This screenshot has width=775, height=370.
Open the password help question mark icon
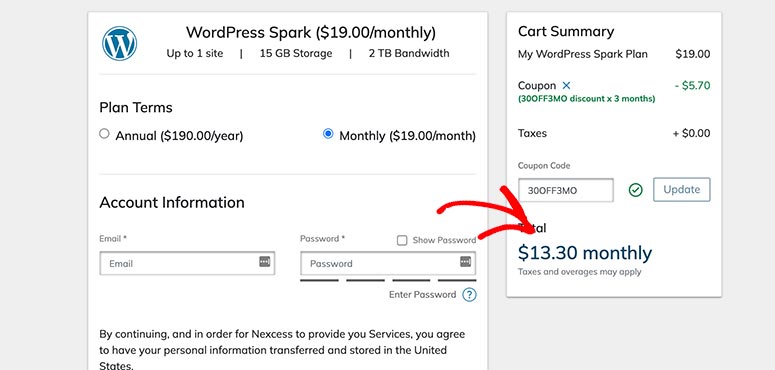coord(469,295)
